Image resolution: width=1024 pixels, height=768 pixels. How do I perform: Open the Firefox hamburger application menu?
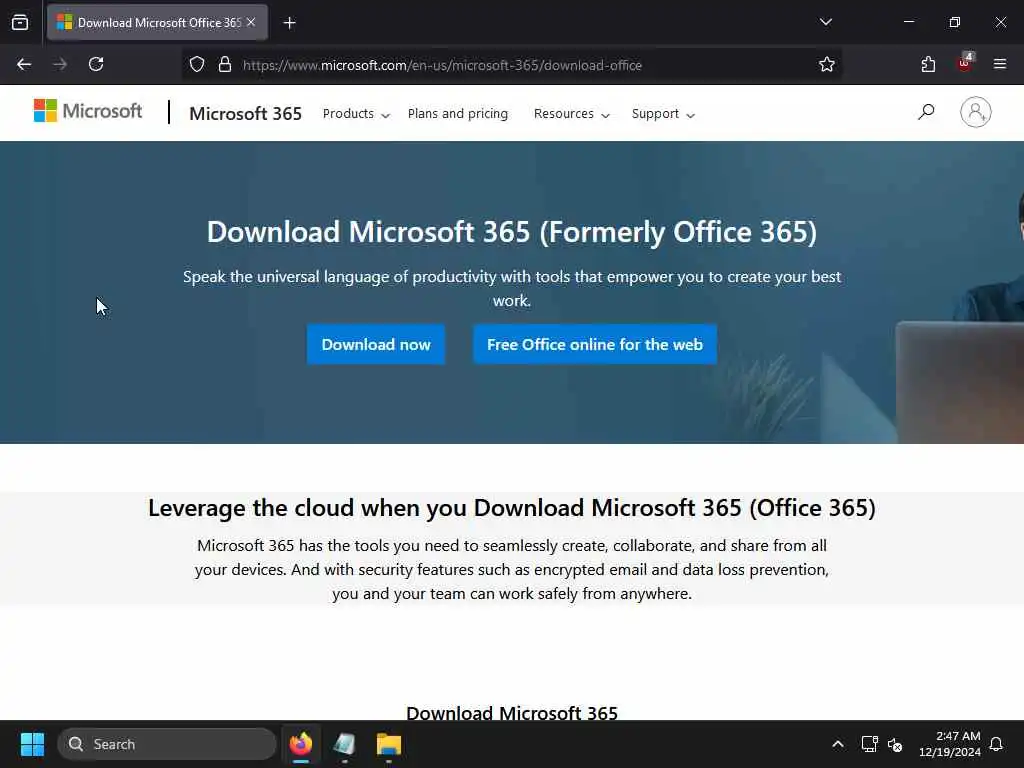1000,64
